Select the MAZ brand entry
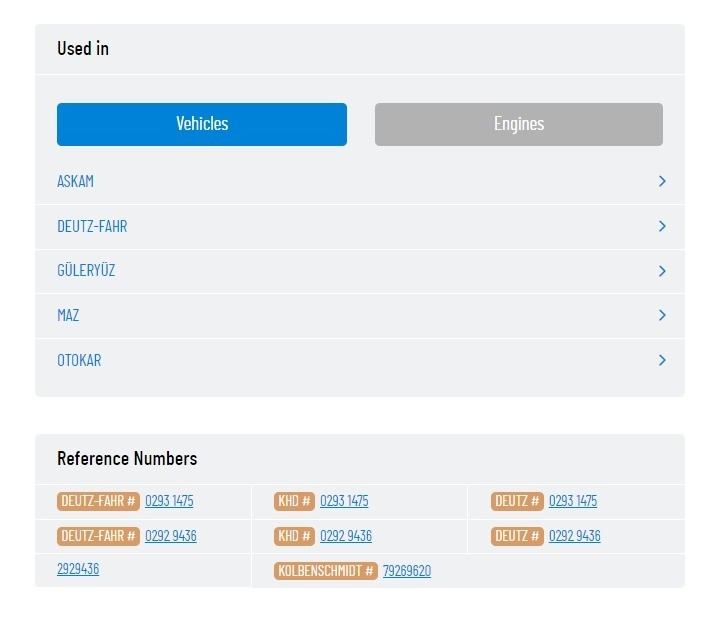Image resolution: width=726 pixels, height=633 pixels. click(68, 315)
